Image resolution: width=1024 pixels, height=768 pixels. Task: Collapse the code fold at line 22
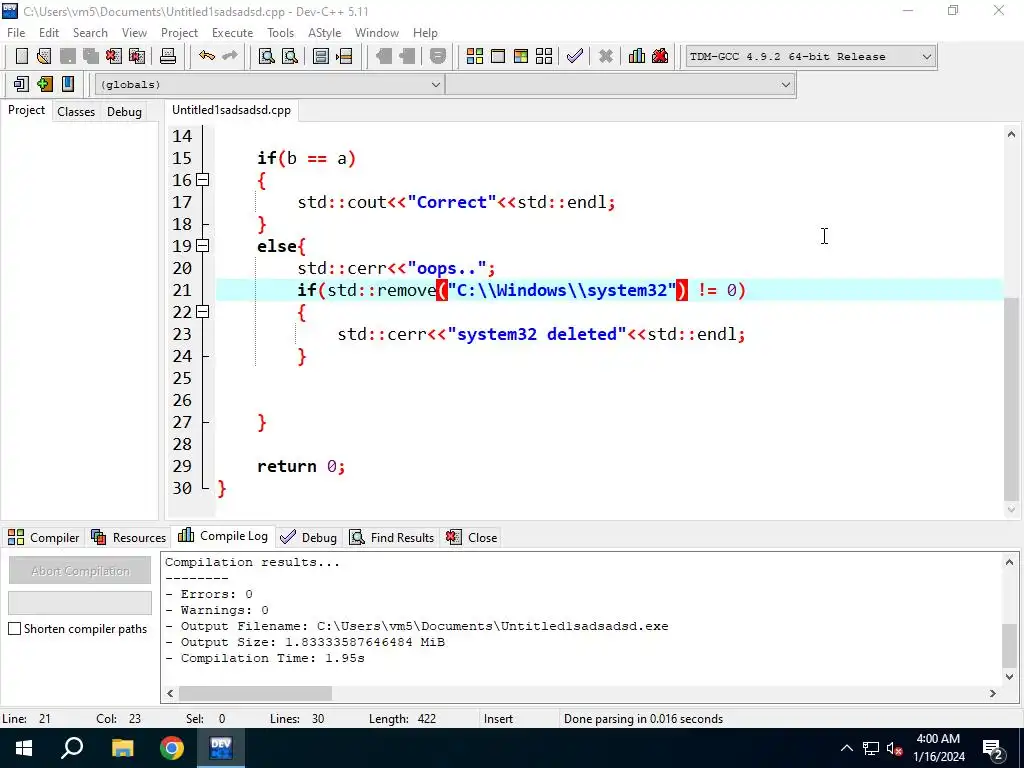click(203, 312)
